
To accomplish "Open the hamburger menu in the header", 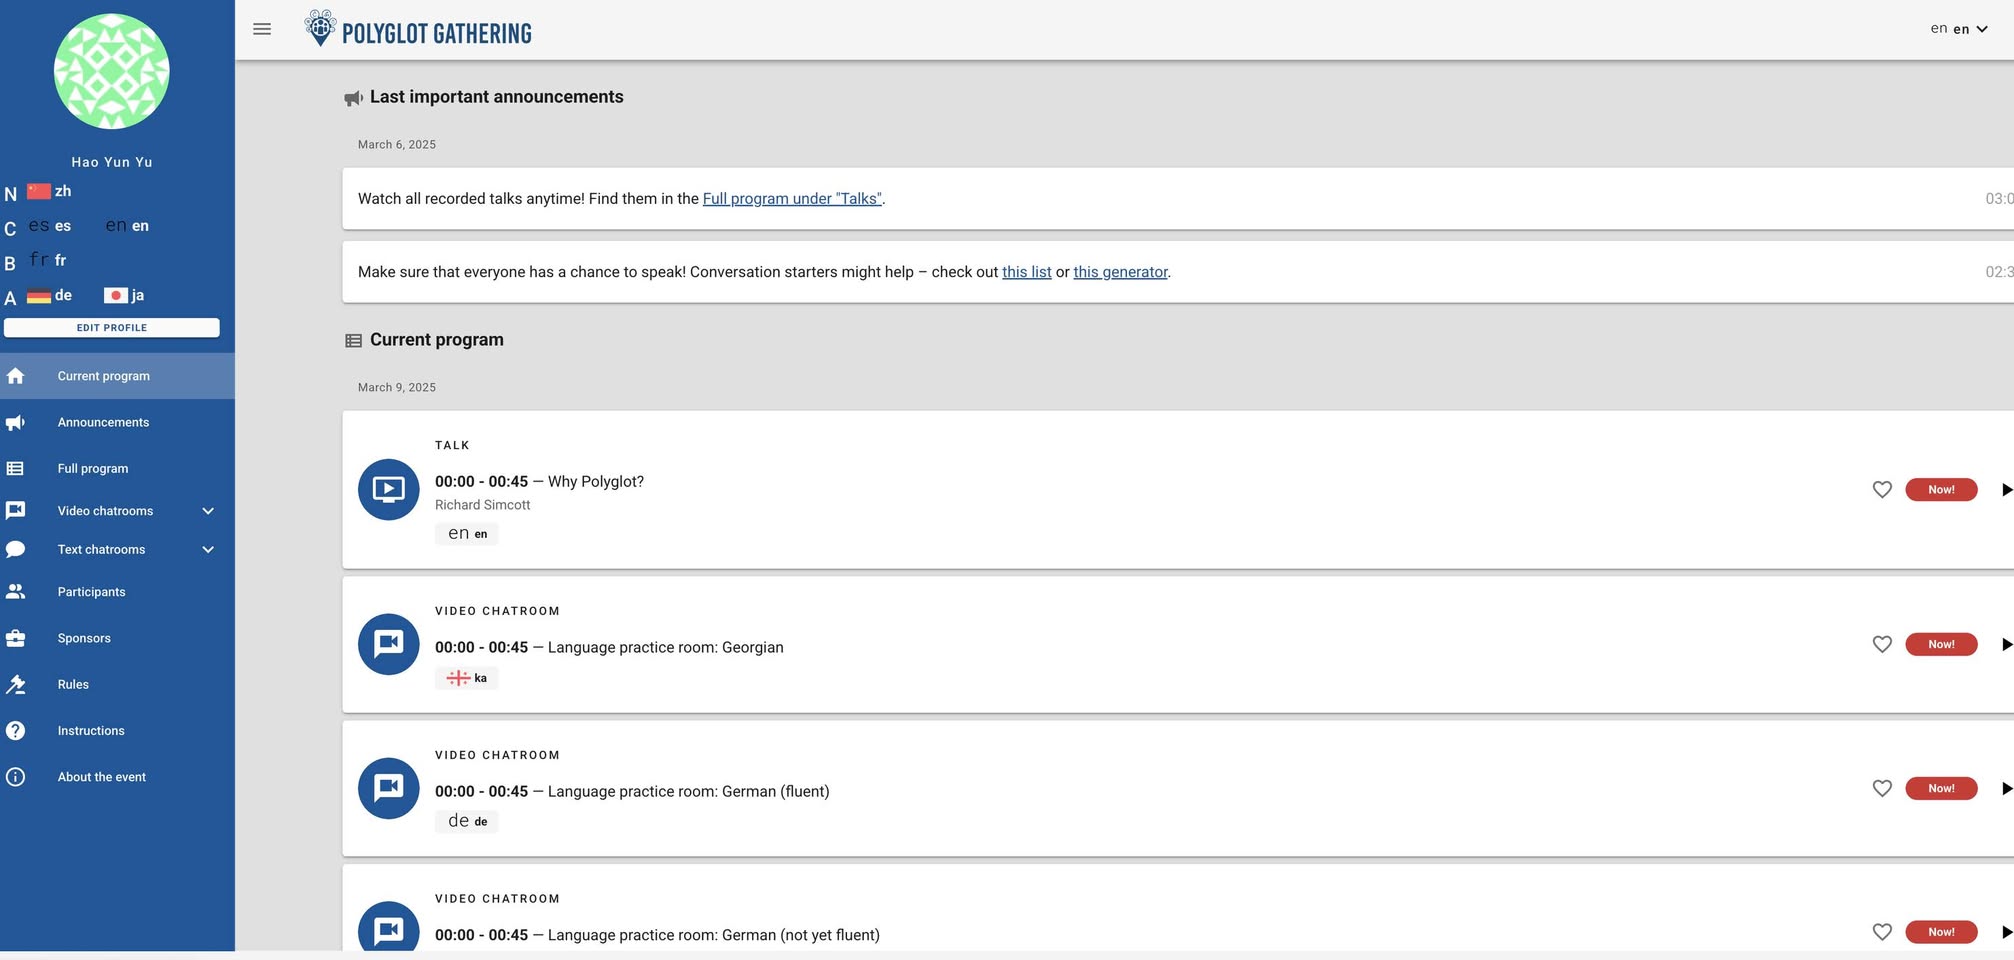I will (262, 29).
